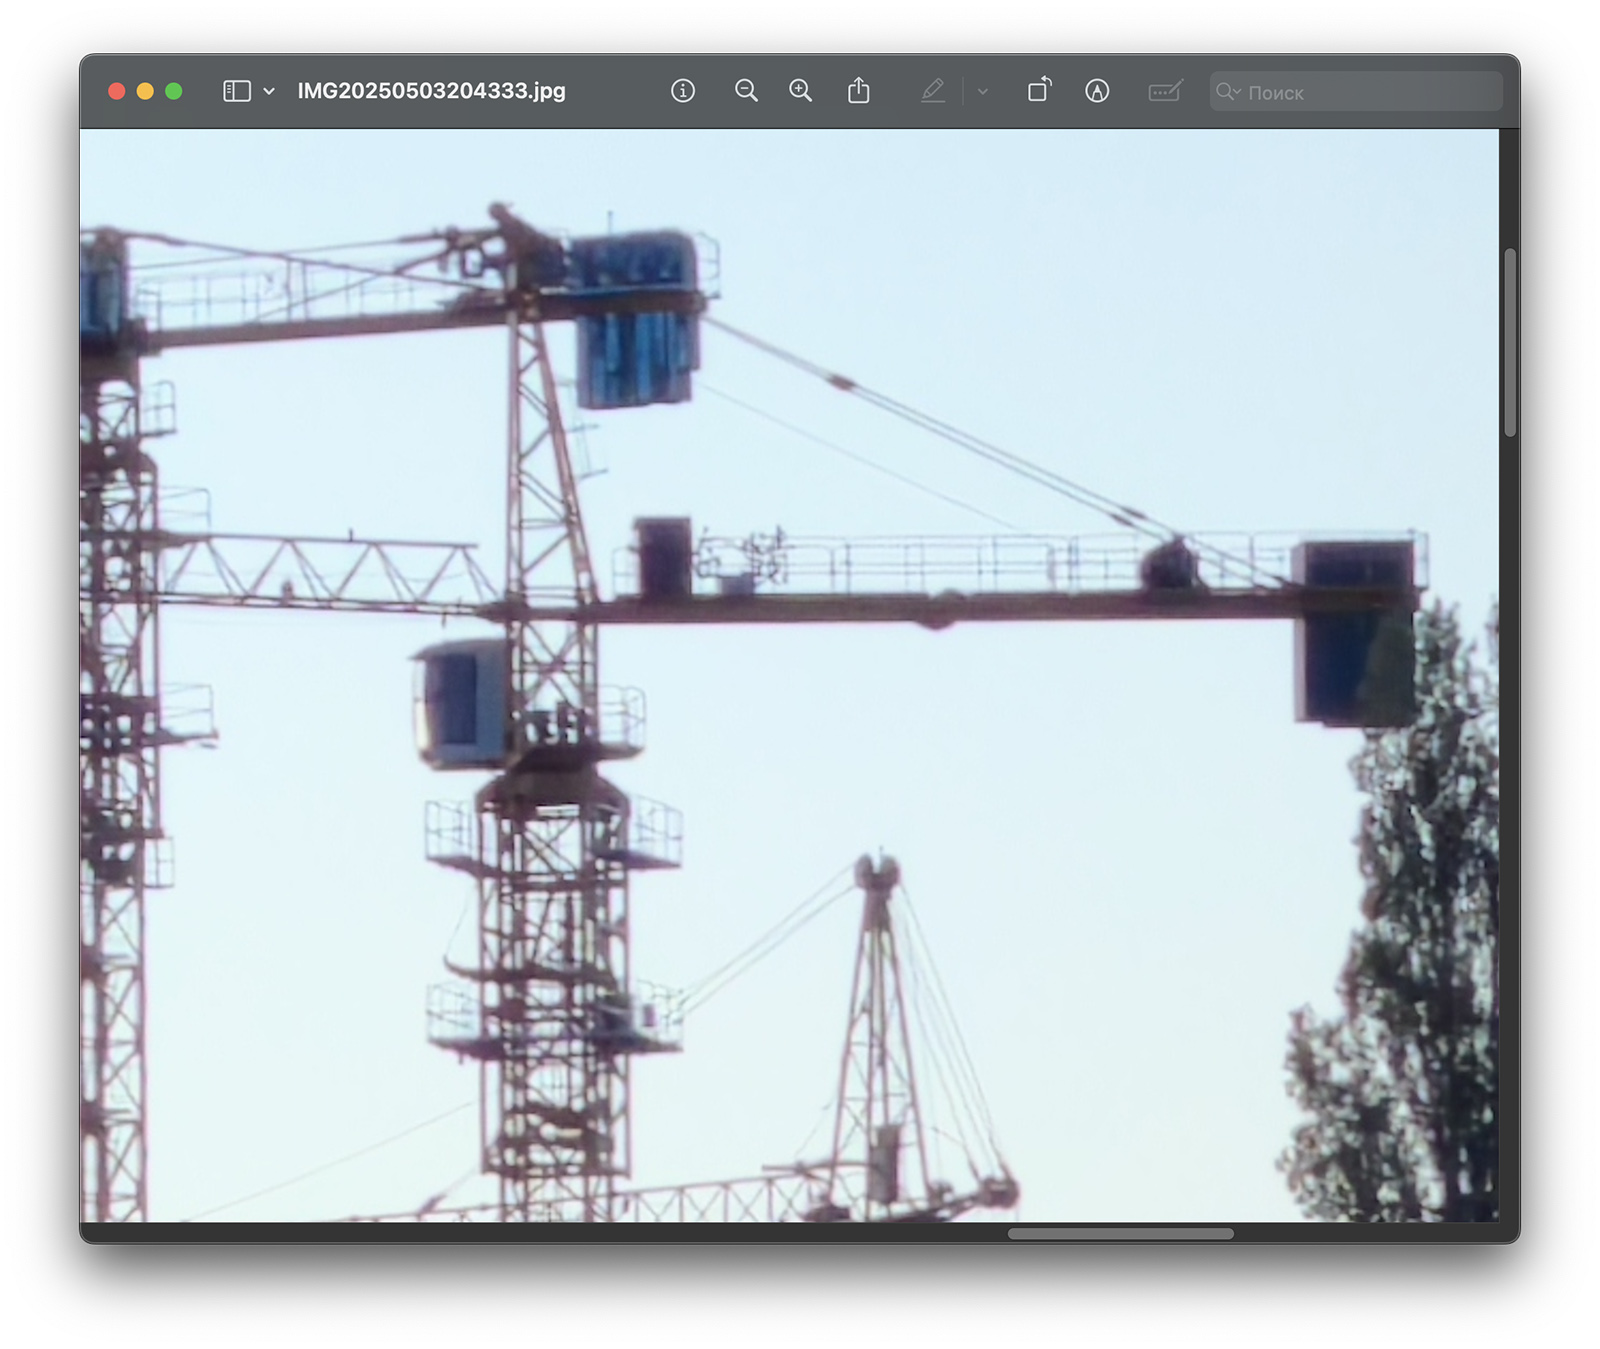The image size is (1600, 1349).
Task: Open search options magnifier dropdown
Action: click(x=1229, y=92)
